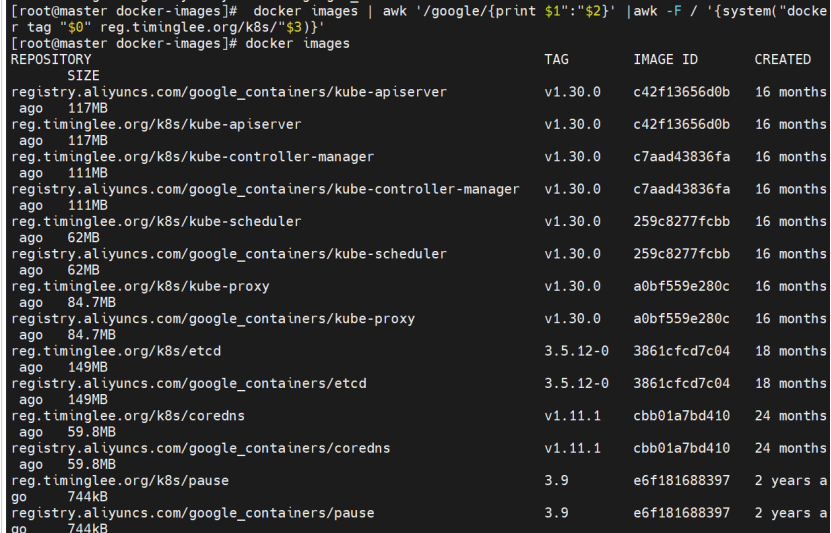Select reg.timinglee.org/k8s/kube-proxy repository text

(x=140, y=286)
